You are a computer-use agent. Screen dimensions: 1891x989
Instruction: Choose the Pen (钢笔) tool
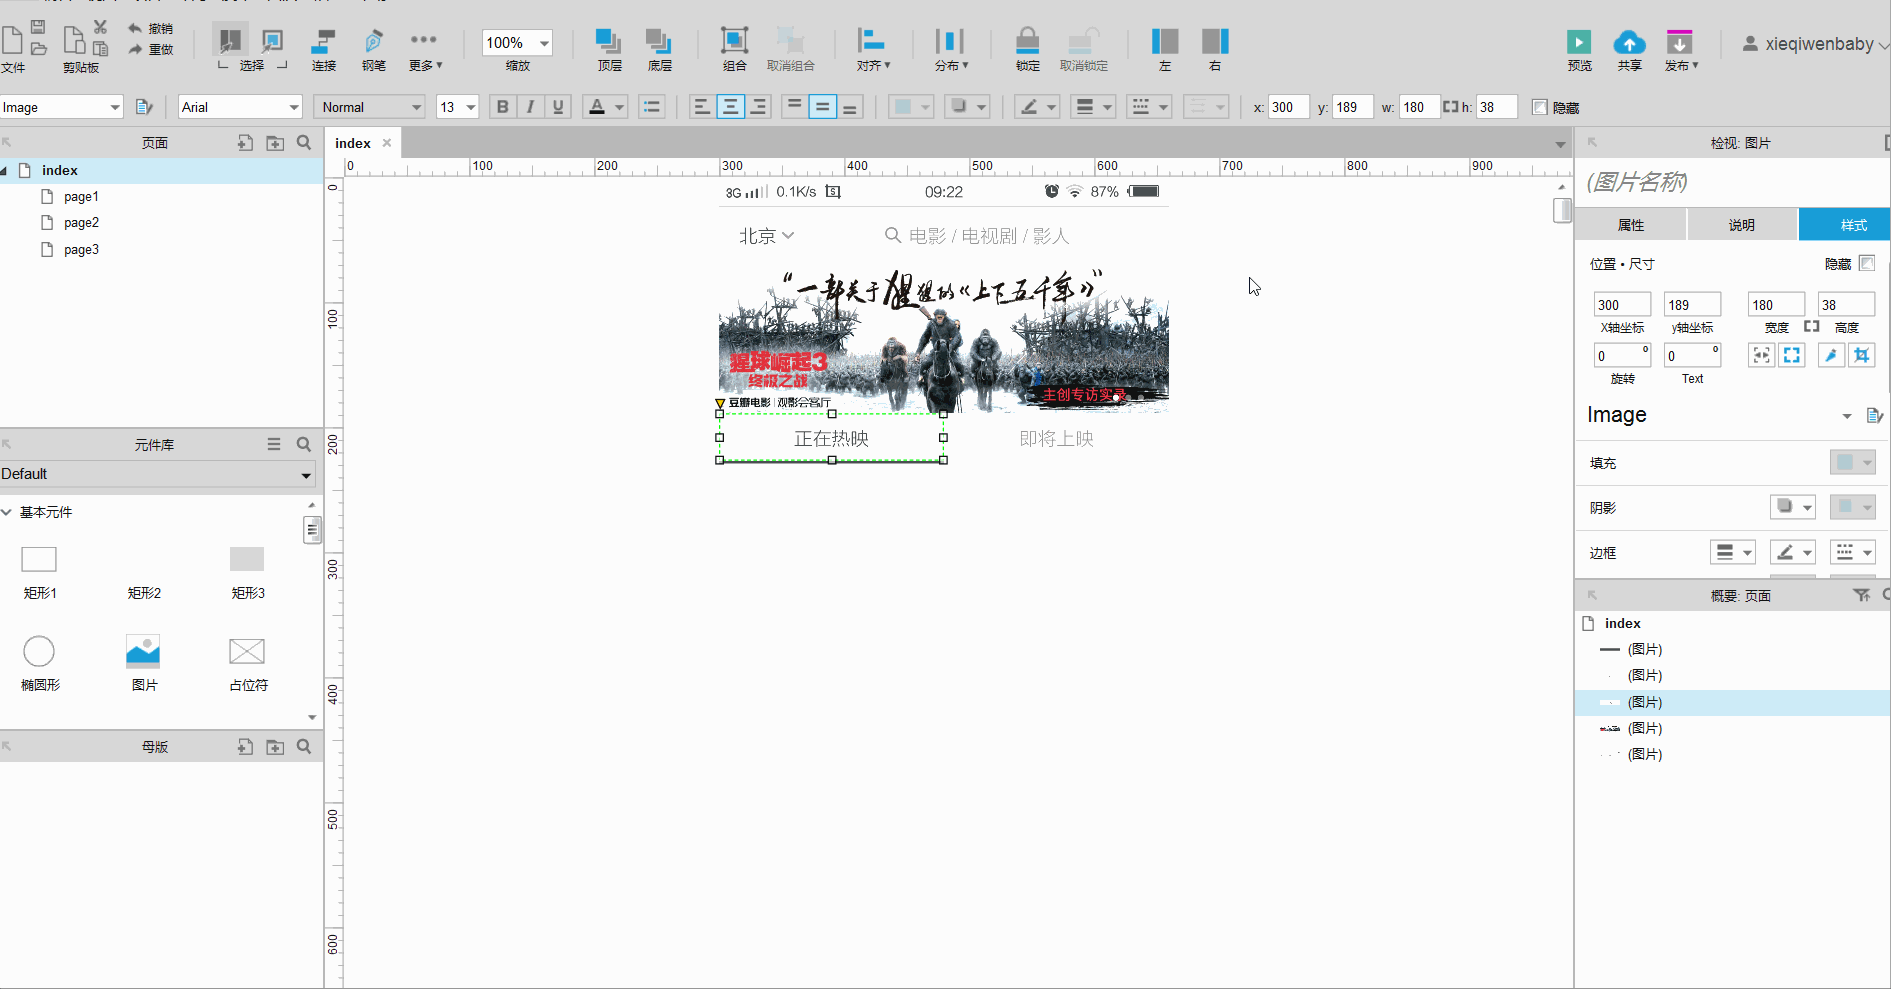point(373,41)
